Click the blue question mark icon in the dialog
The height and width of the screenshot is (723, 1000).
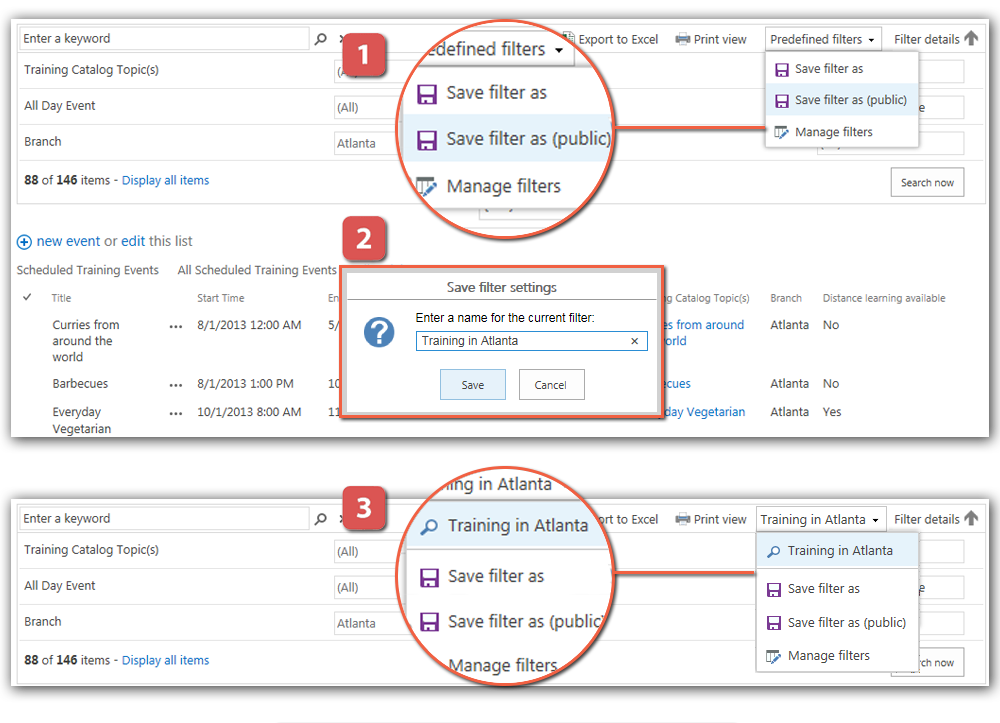tap(379, 333)
